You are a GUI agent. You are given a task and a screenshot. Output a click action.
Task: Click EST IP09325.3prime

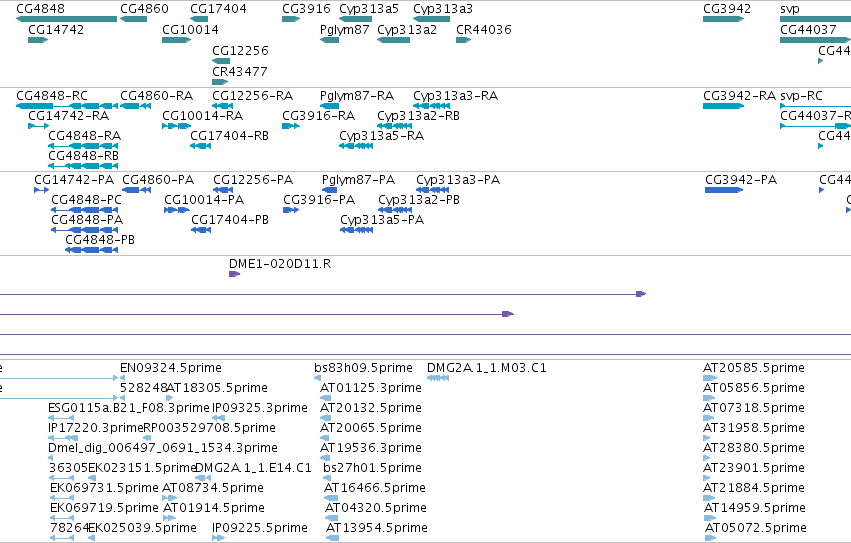218,418
